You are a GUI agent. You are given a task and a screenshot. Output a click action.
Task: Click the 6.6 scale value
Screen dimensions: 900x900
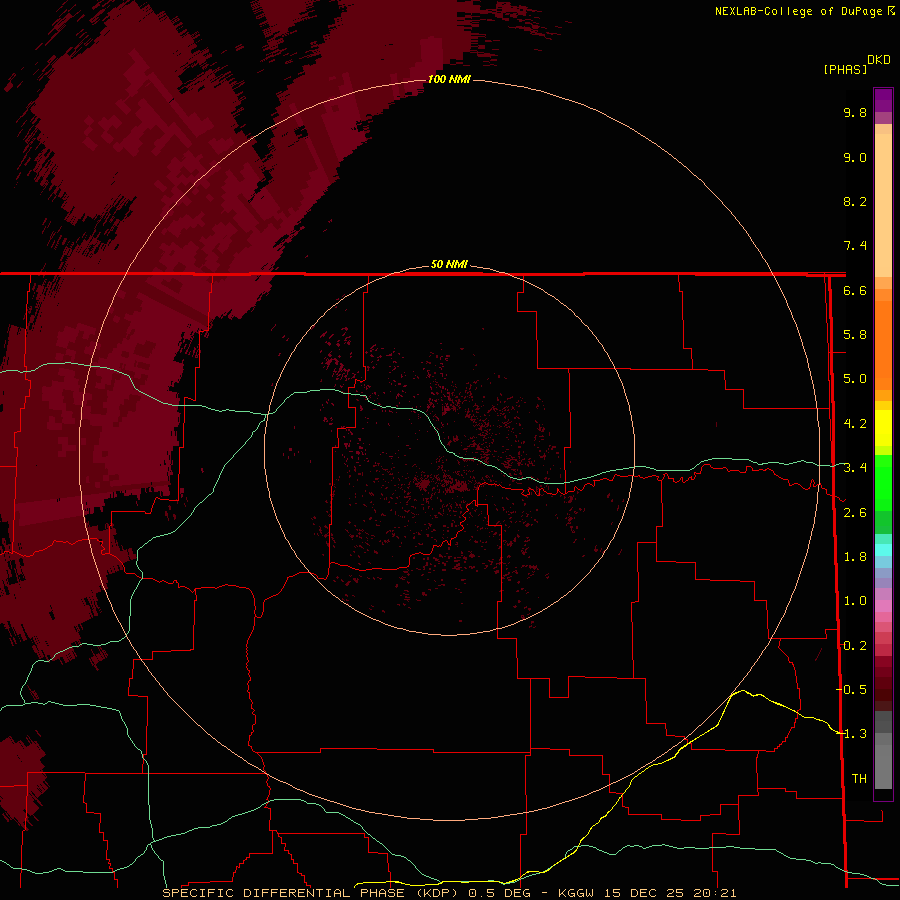(x=855, y=290)
